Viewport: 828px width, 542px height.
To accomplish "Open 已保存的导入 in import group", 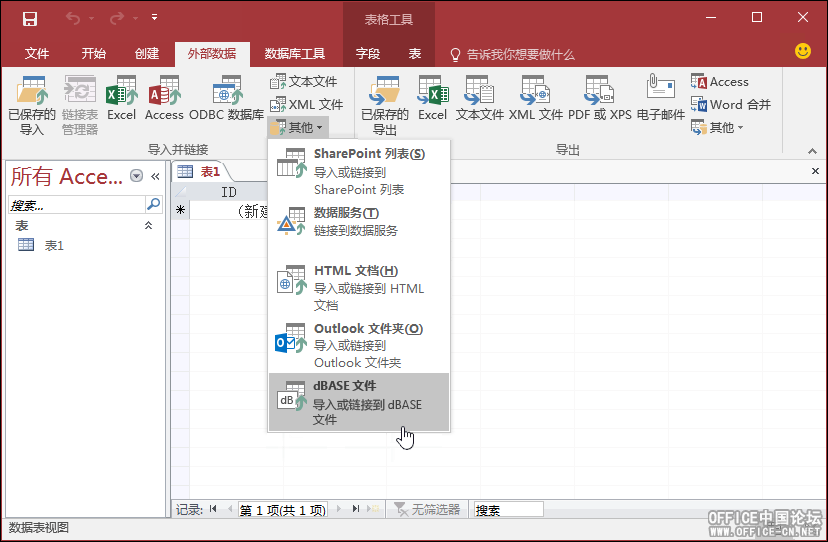I will (32, 105).
